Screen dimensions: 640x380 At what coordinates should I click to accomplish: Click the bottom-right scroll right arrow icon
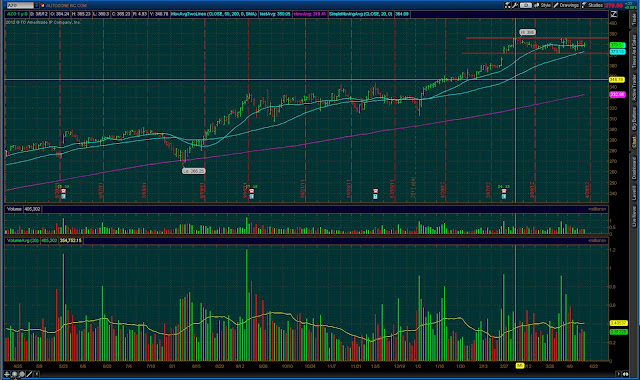point(619,374)
